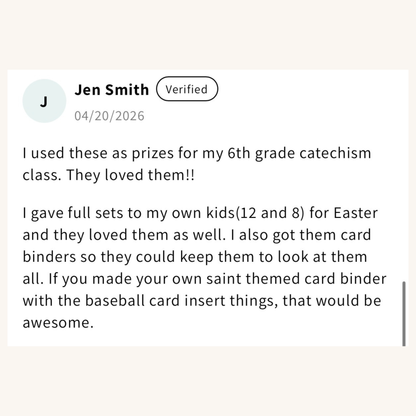Click the word "baseball" in the review
Screen dimensions: 416x416
[x=114, y=301]
